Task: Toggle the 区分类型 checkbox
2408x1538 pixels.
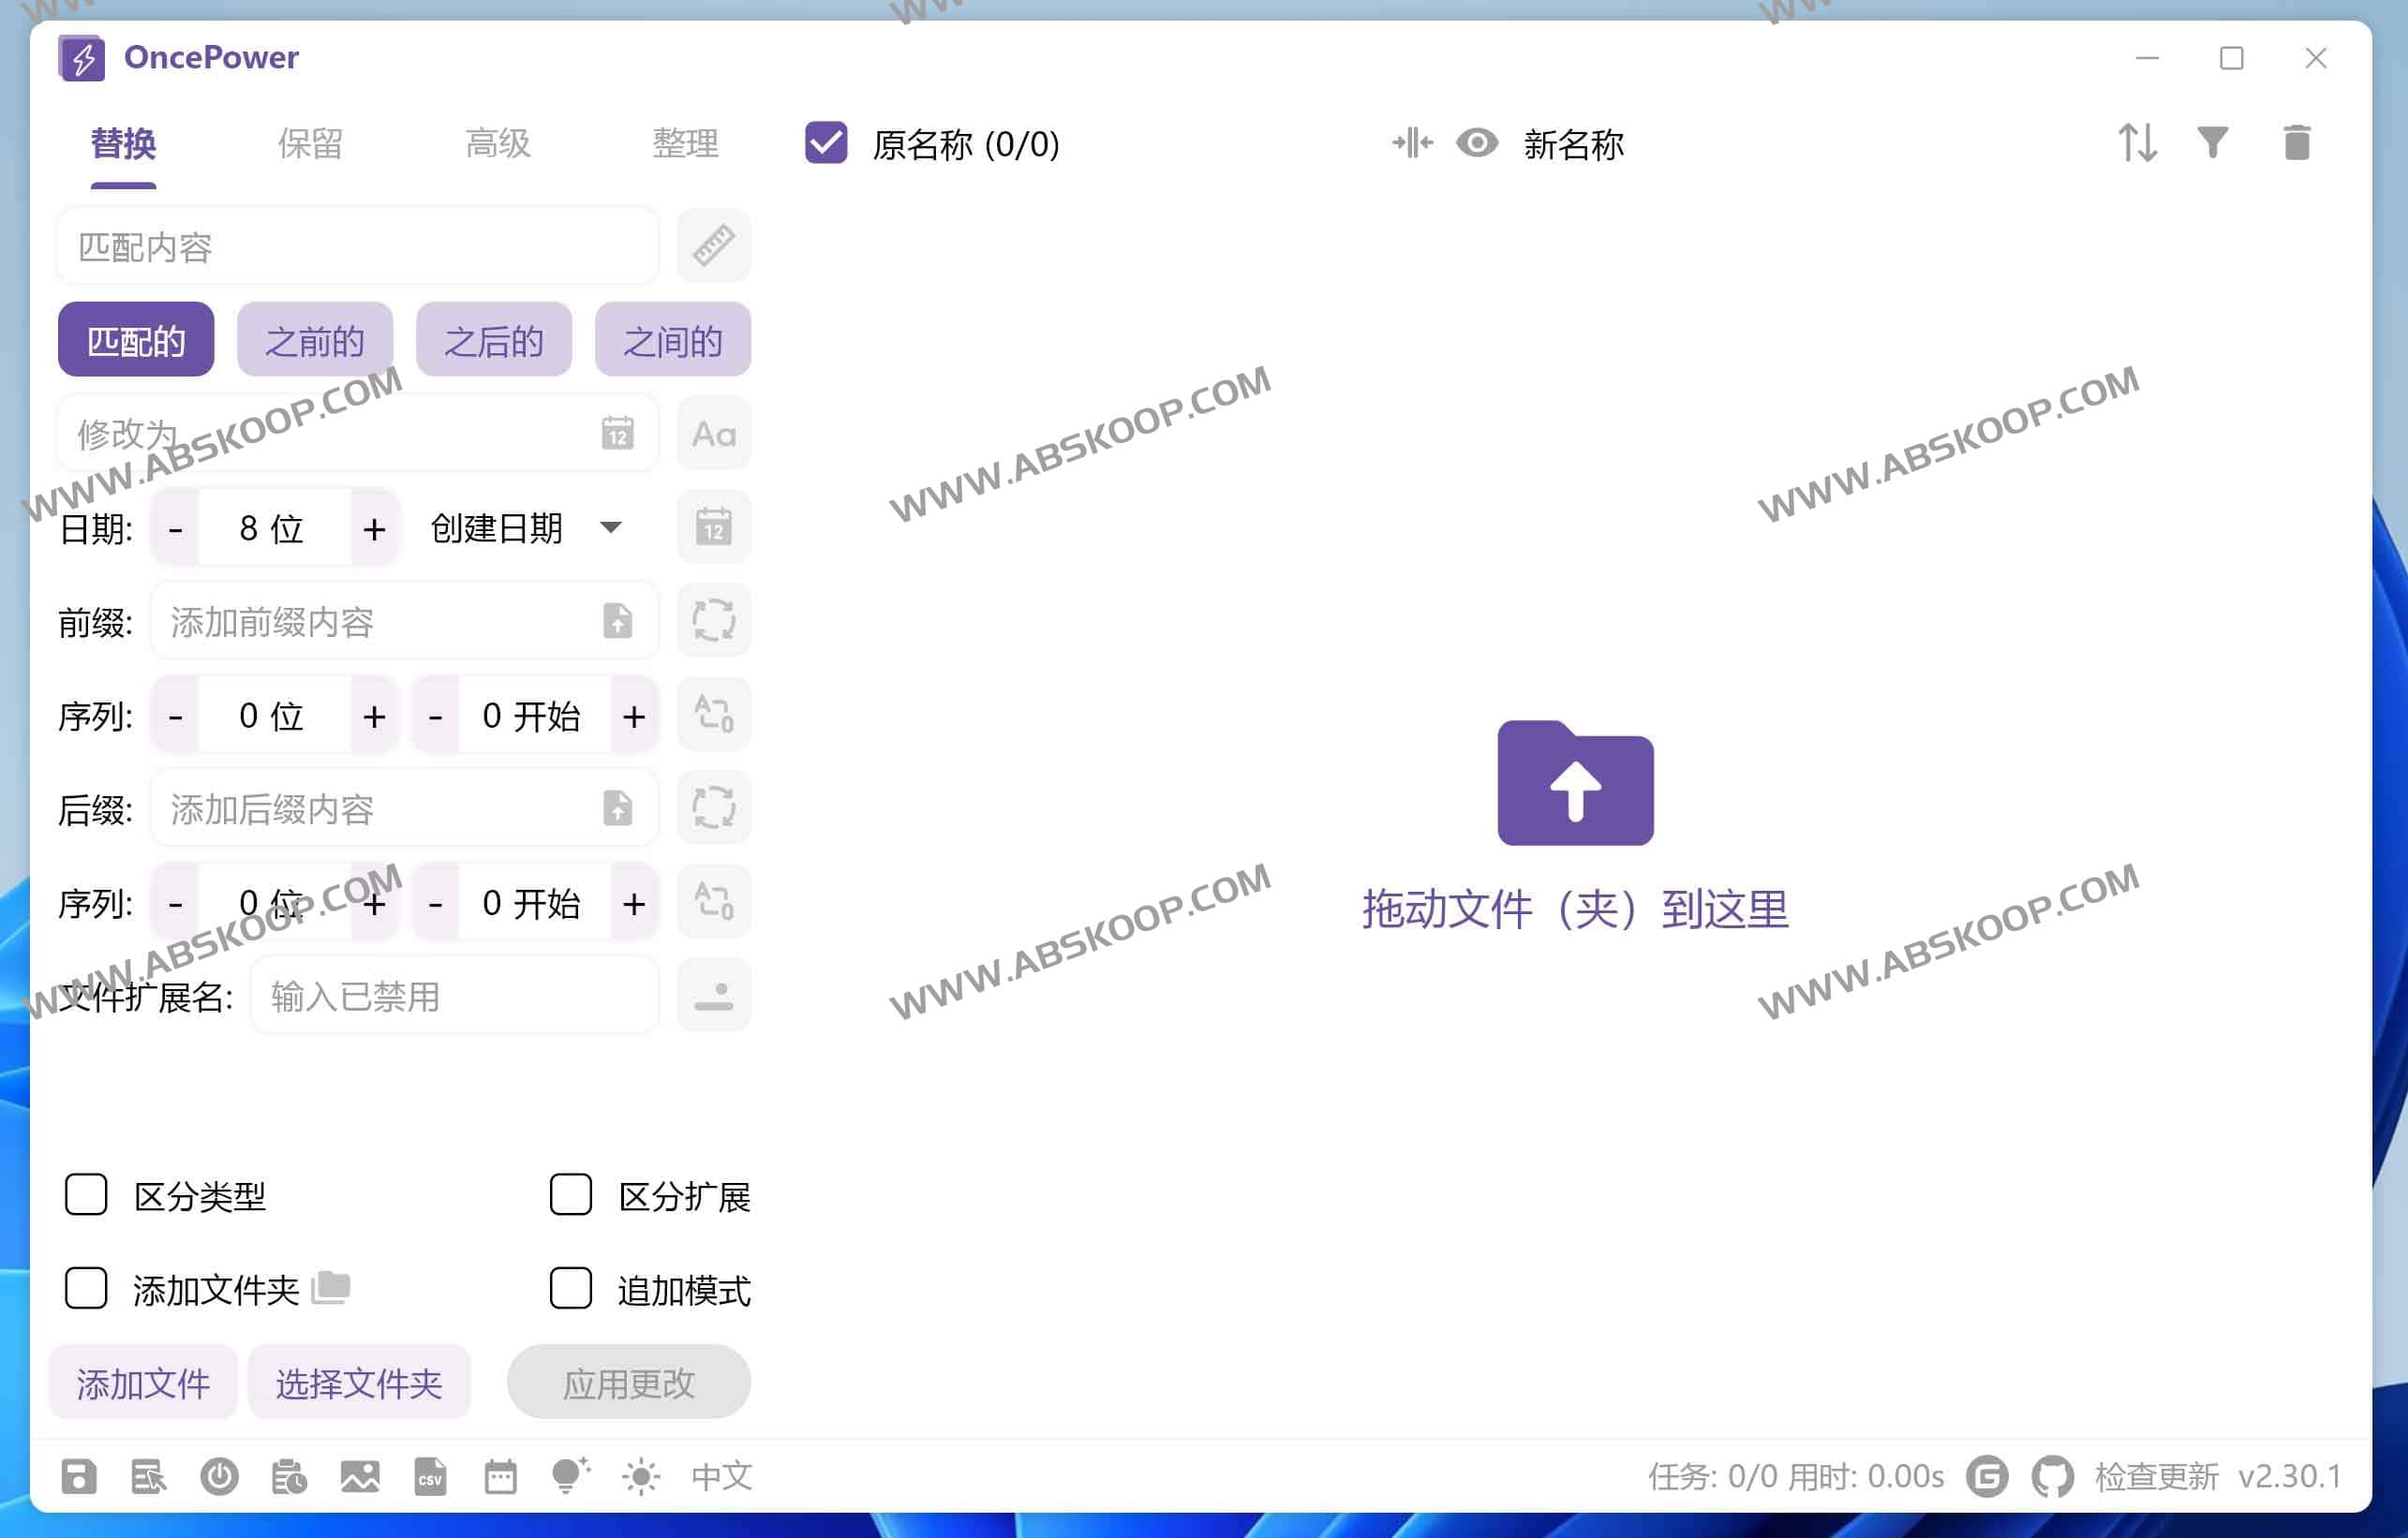Action: coord(86,1194)
